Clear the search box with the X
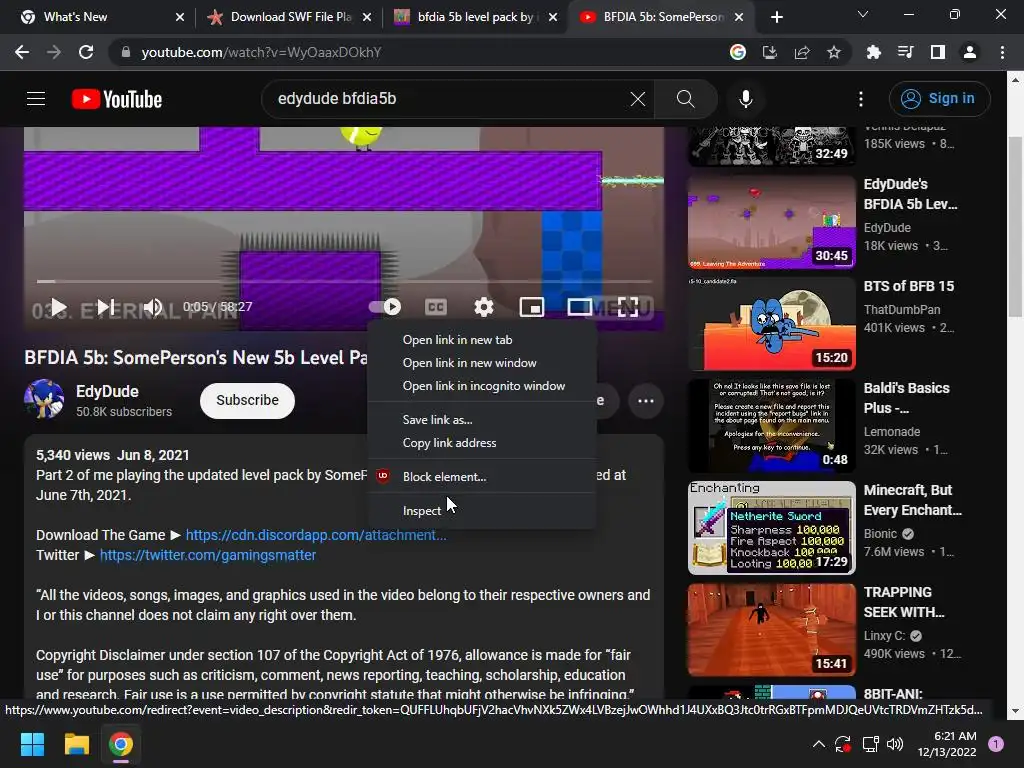 637,99
